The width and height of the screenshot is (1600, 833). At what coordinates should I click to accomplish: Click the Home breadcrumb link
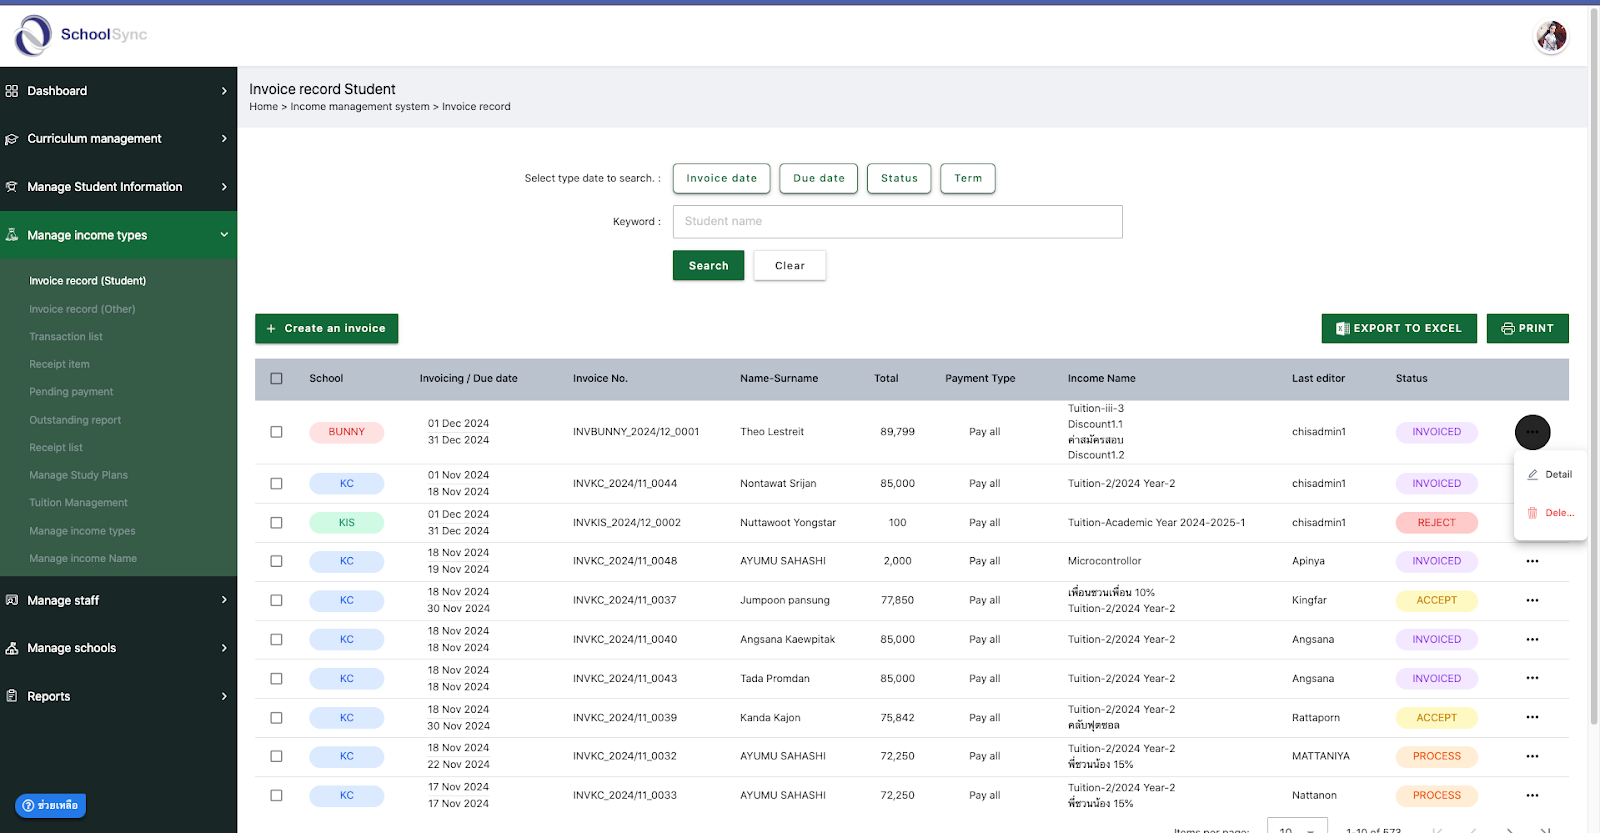(263, 107)
